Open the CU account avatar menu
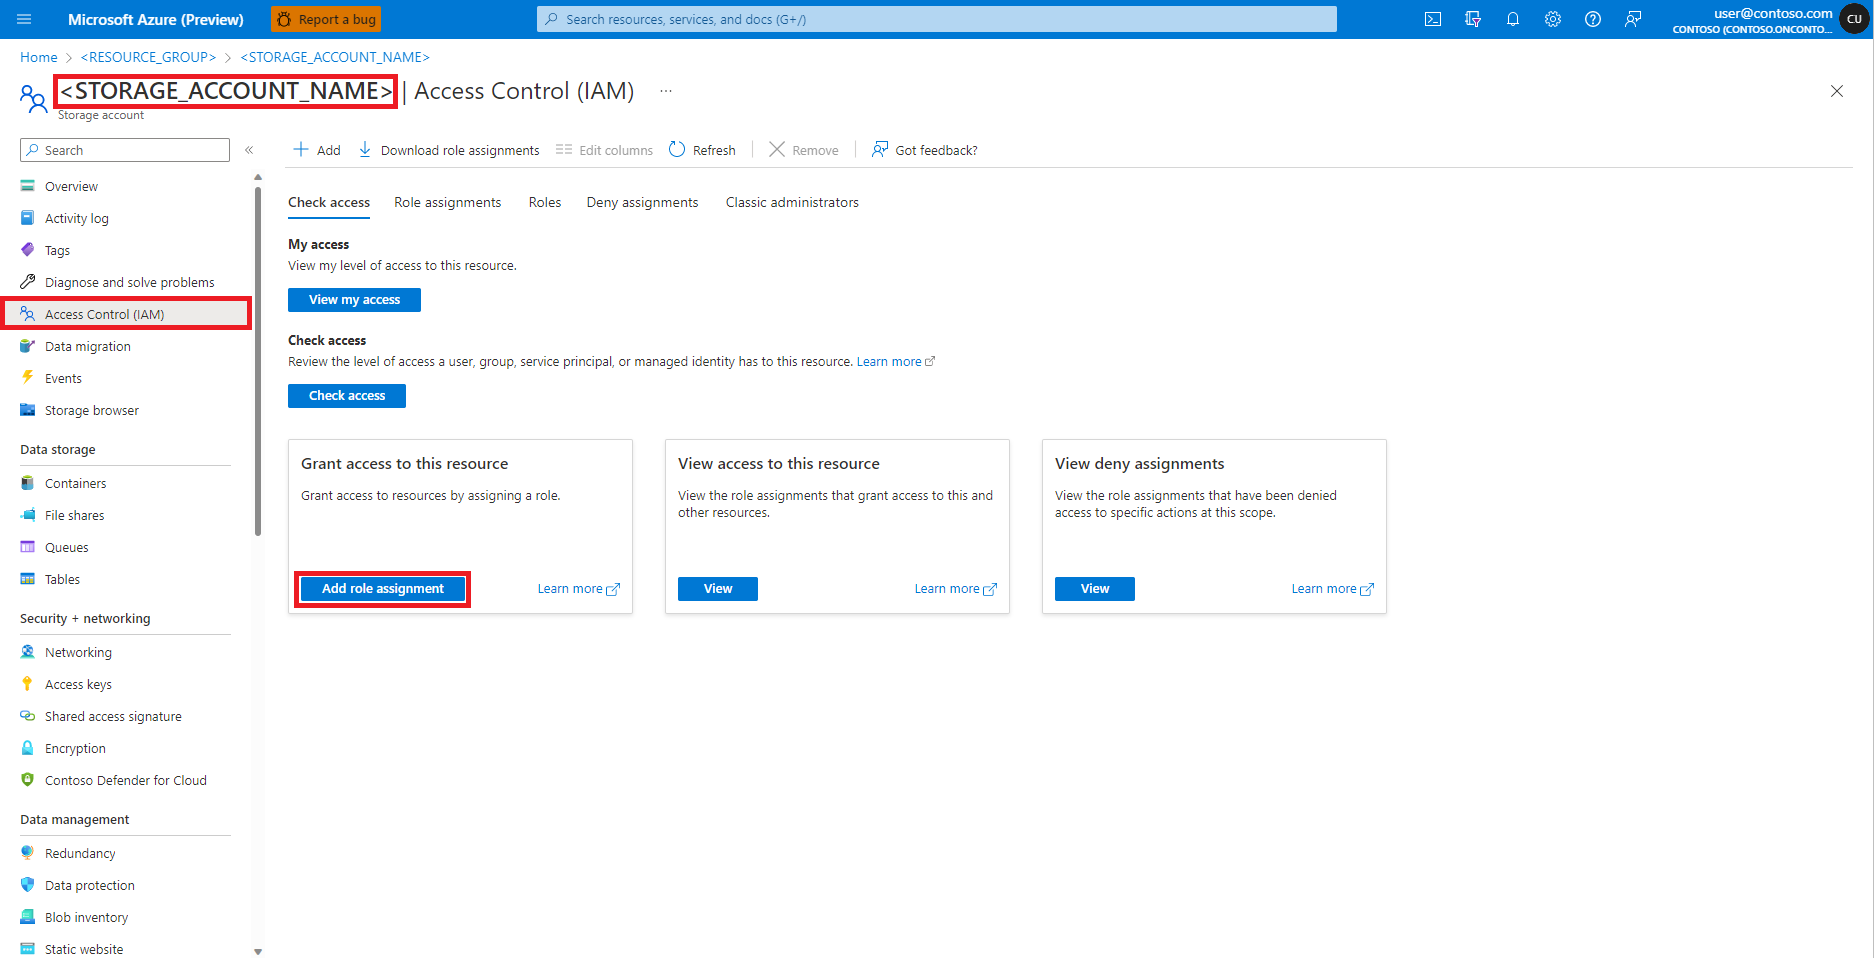The image size is (1874, 958). click(1853, 18)
